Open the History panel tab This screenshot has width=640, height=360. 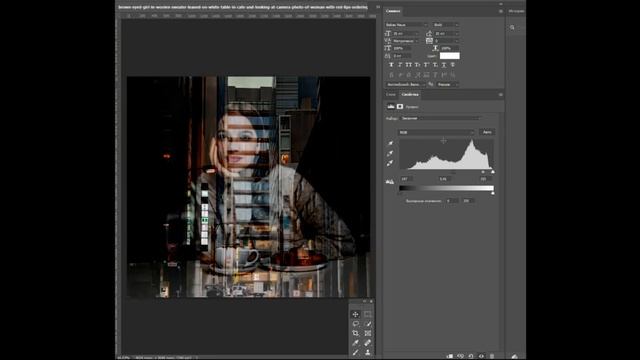coord(516,11)
